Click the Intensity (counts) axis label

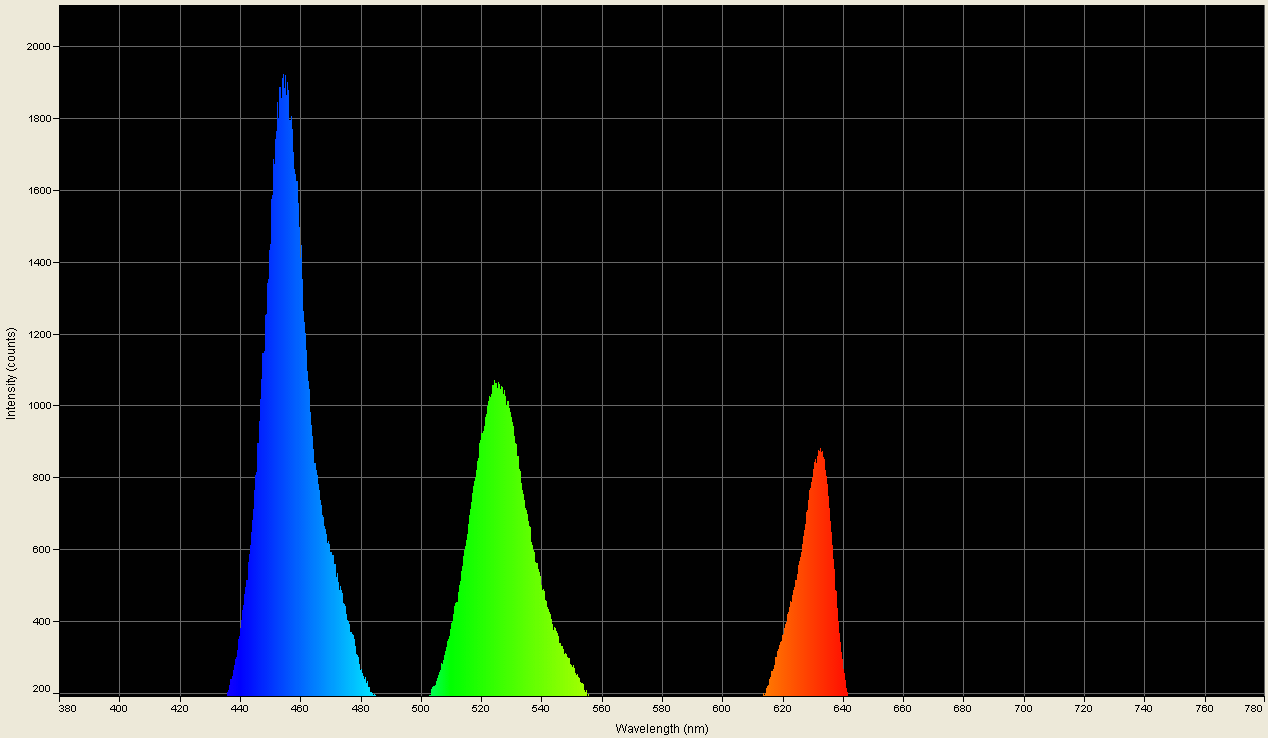coord(11,369)
